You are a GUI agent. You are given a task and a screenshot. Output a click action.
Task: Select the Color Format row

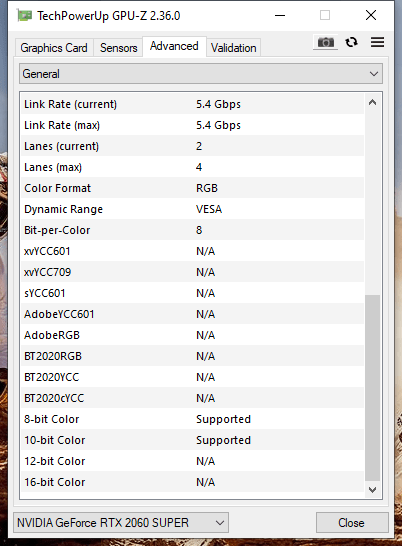click(193, 188)
